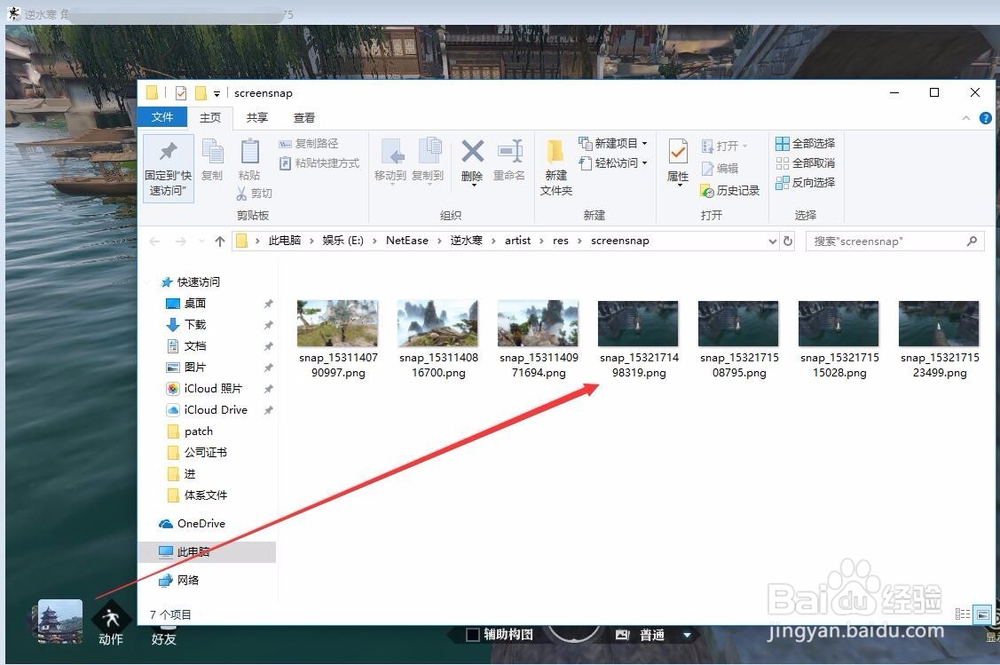Click the game's pagoda photo album icon
Screen dimensions: 1000x665
tap(60, 621)
